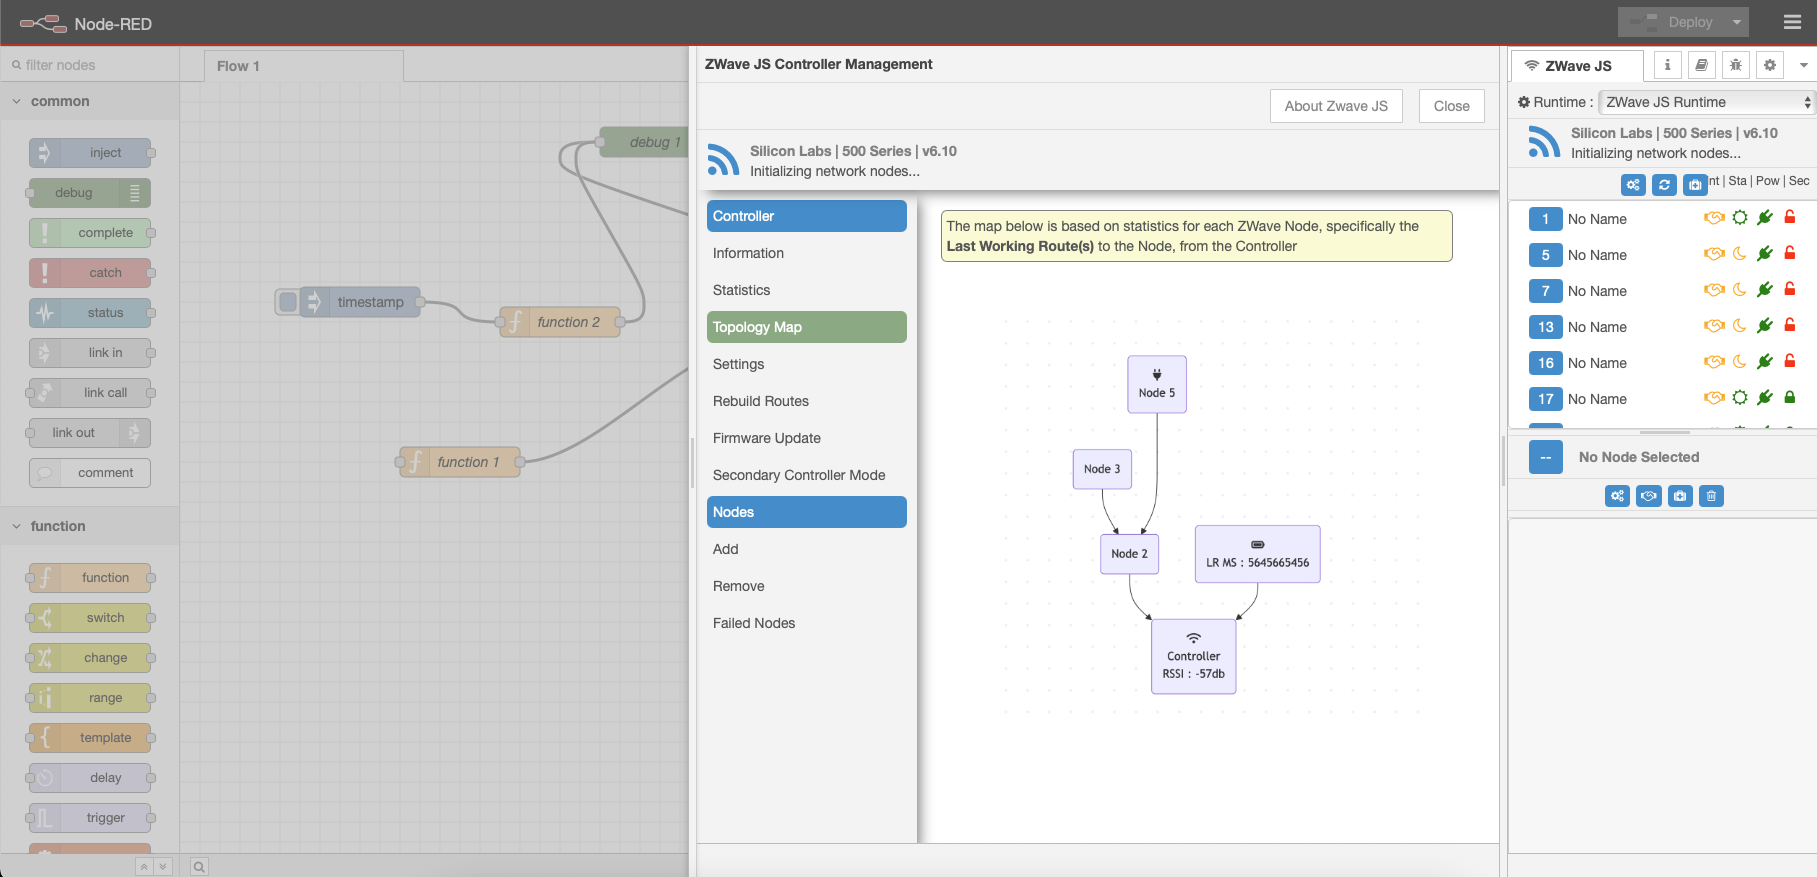
Task: Click the mains power plug icon for node 7
Action: (1765, 290)
